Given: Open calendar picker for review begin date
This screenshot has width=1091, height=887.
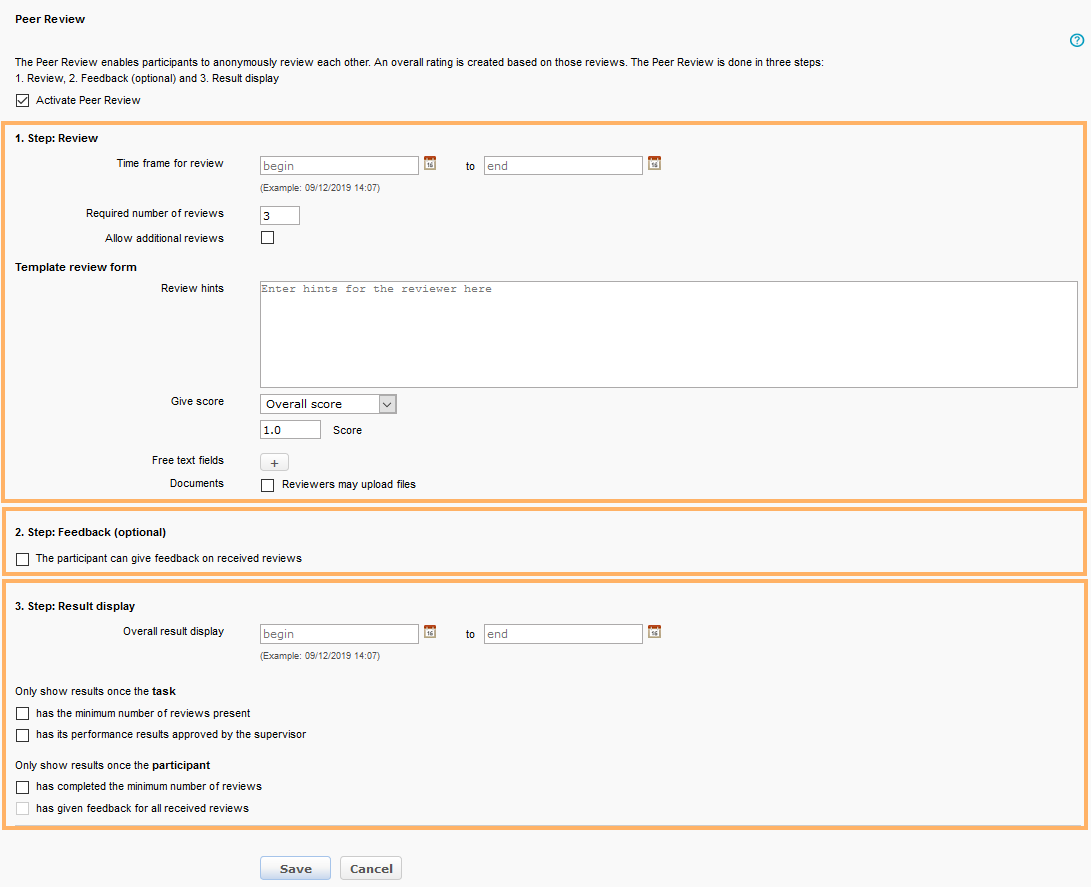Looking at the screenshot, I should click(429, 163).
